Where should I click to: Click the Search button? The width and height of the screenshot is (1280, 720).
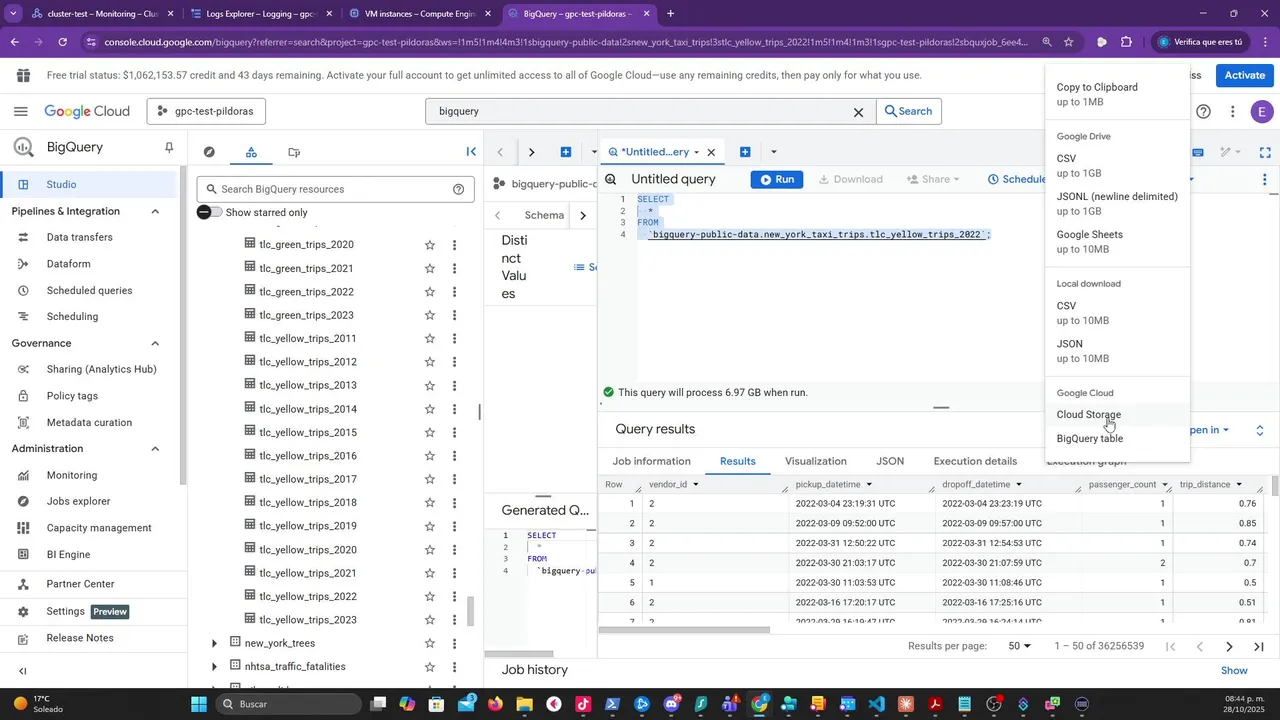click(x=908, y=112)
